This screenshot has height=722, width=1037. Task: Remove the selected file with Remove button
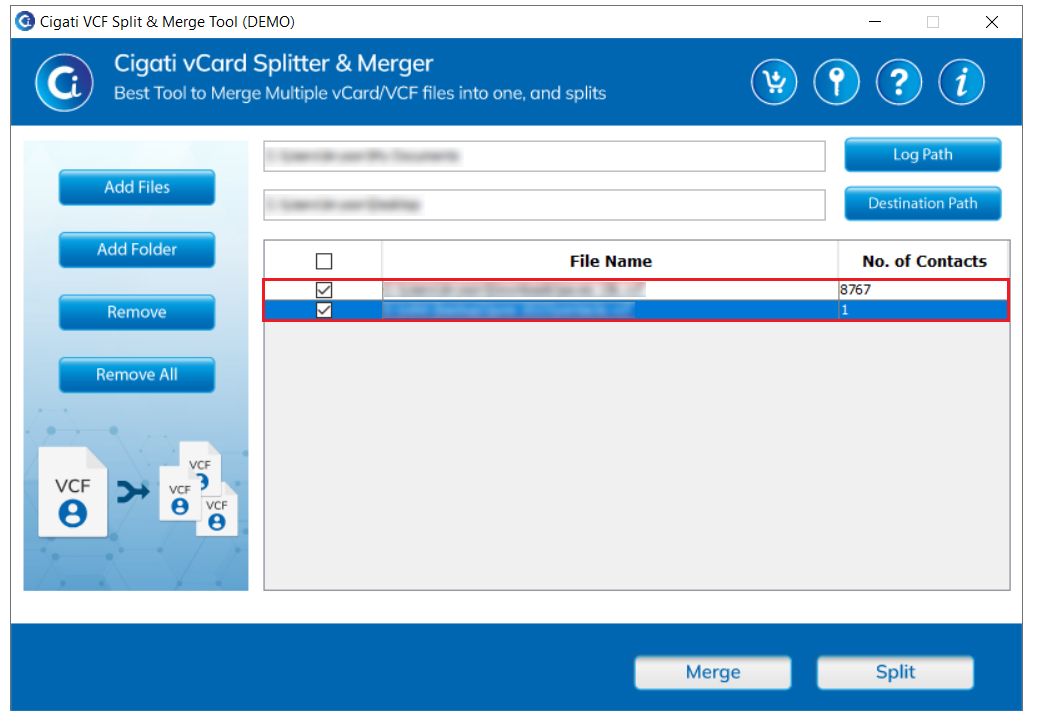pos(137,312)
